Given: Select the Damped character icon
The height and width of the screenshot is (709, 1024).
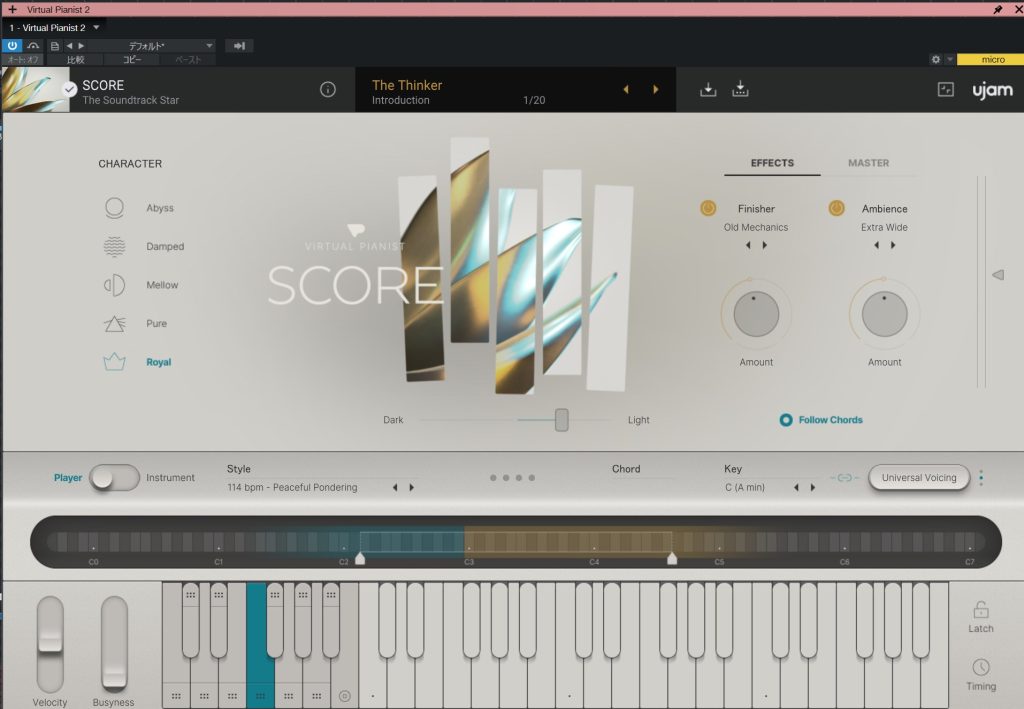Looking at the screenshot, I should coord(114,246).
